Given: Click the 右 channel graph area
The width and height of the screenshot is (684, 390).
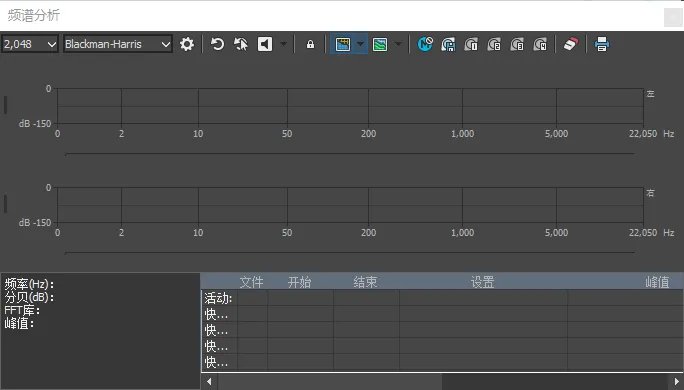Looking at the screenshot, I should coord(350,205).
